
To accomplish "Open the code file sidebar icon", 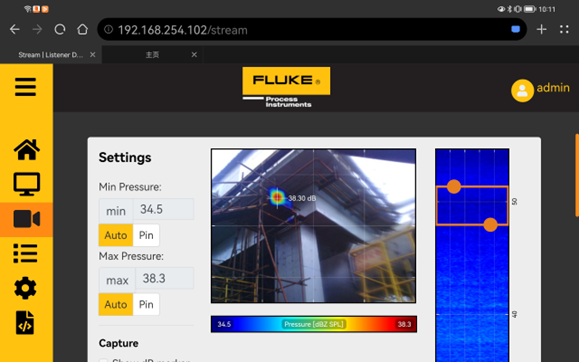I will 25,323.
